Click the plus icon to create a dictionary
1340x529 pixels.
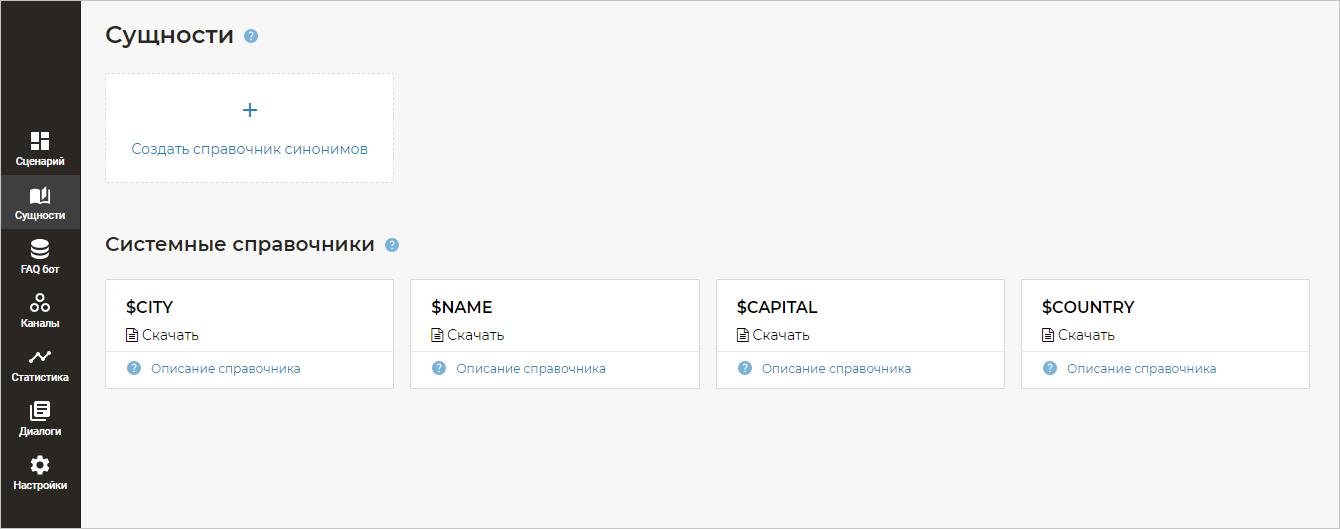[250, 110]
